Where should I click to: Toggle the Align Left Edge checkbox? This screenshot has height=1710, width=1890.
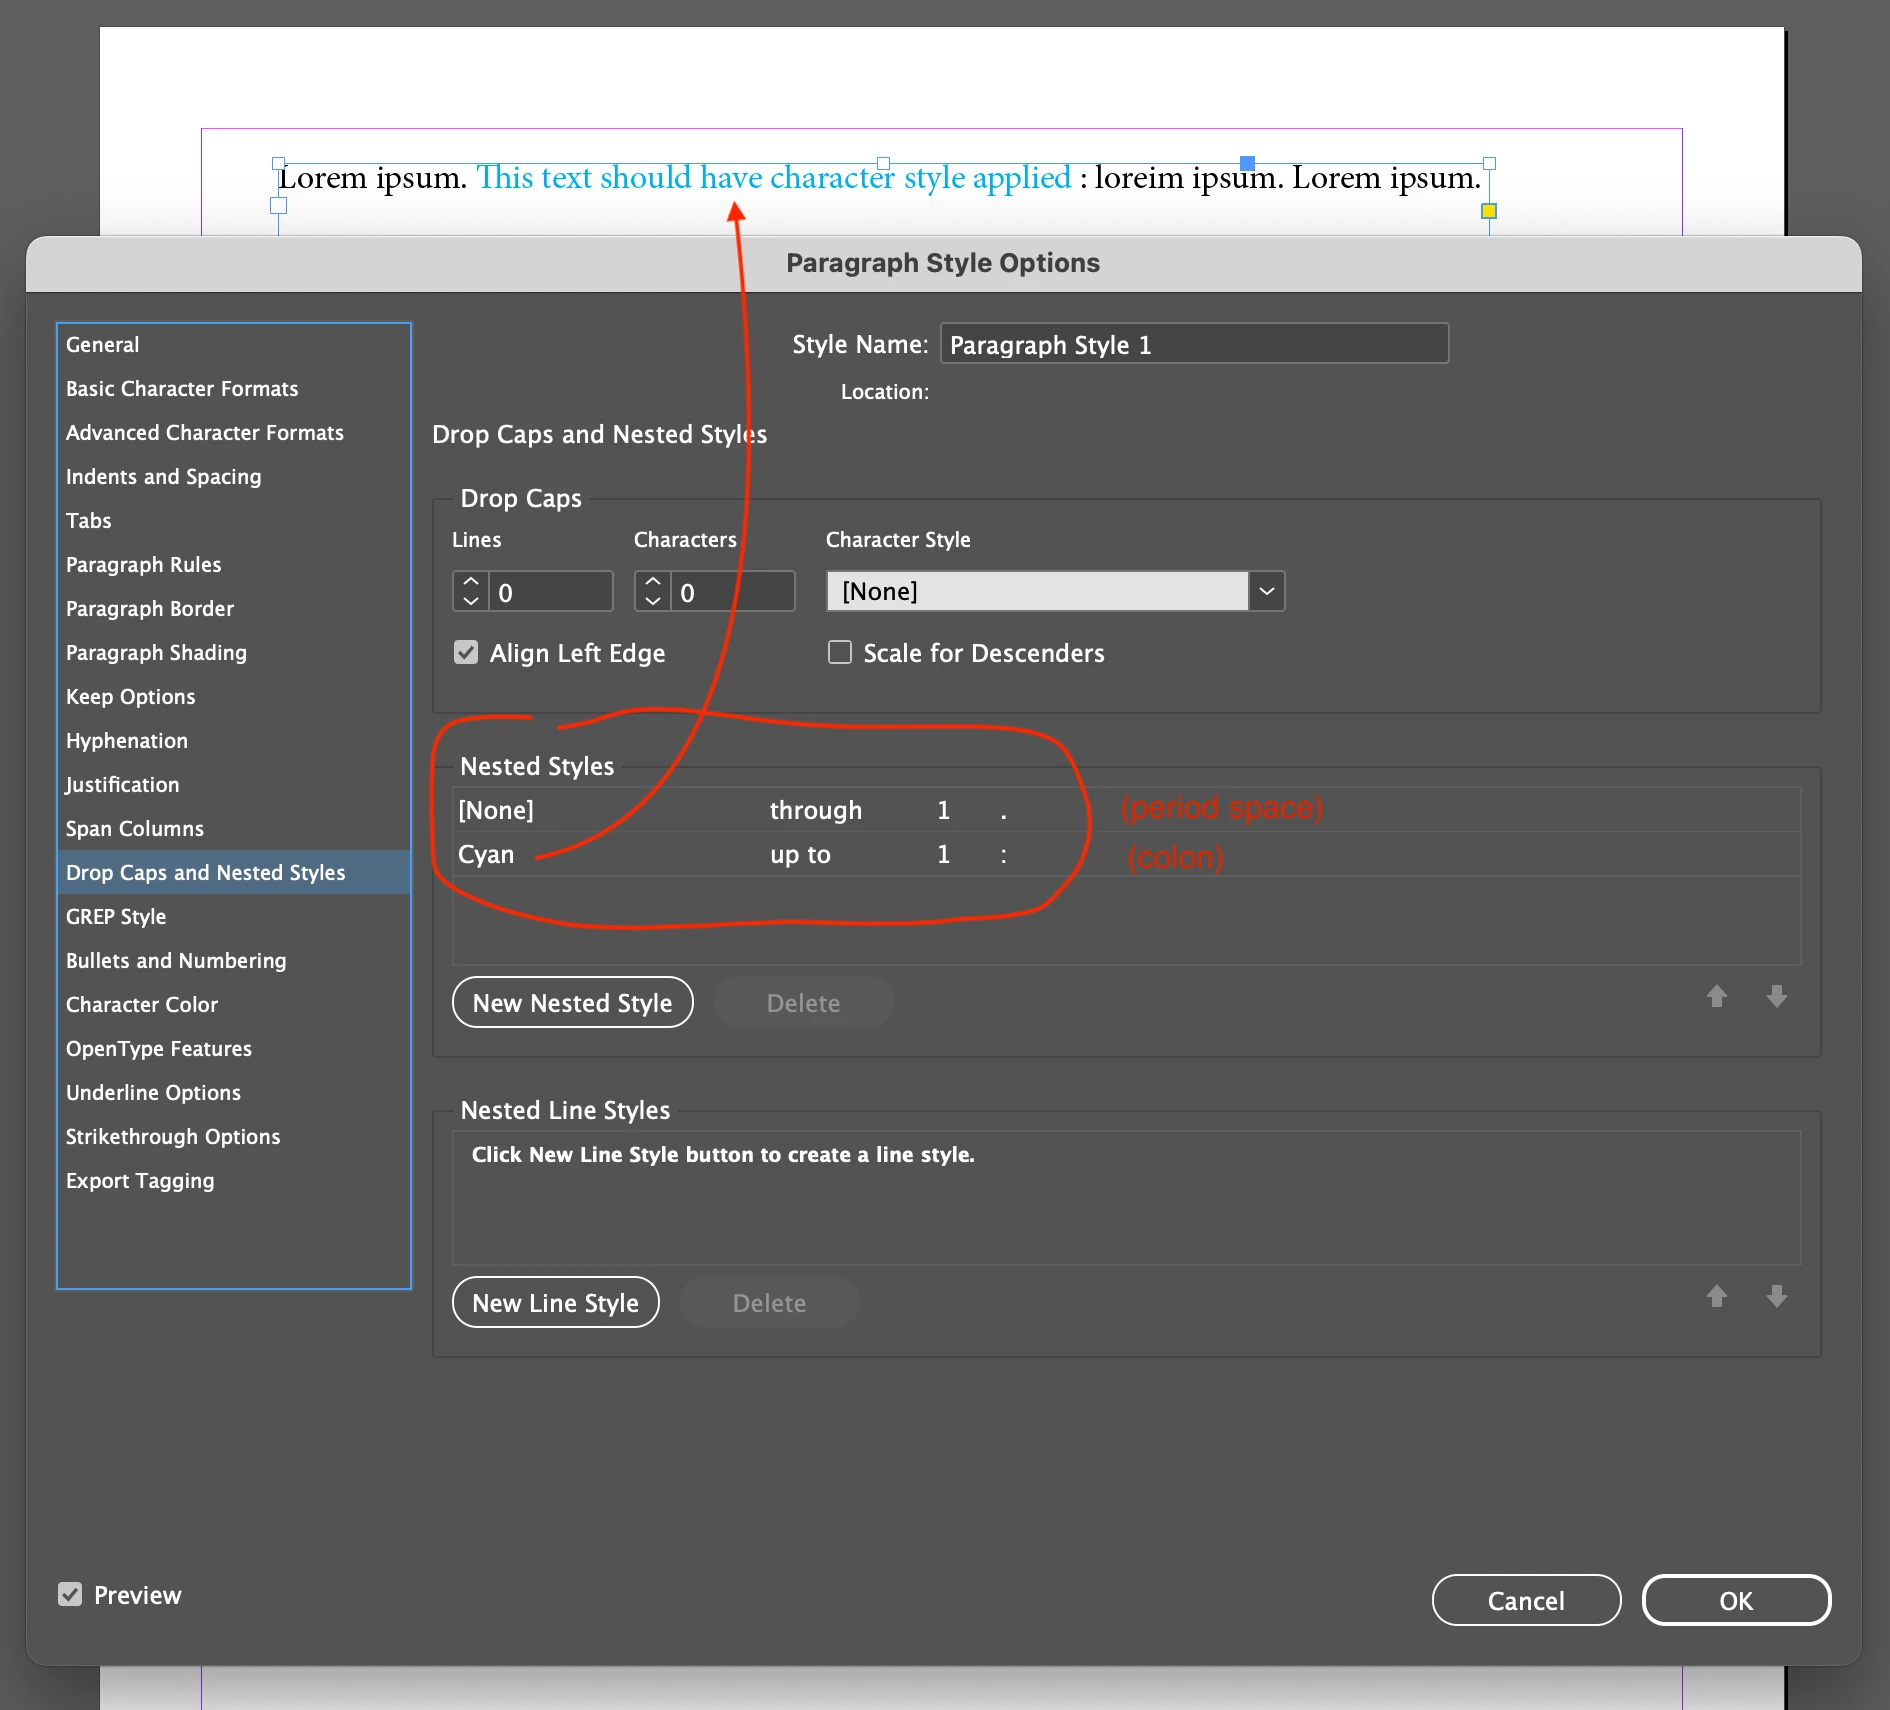click(466, 653)
